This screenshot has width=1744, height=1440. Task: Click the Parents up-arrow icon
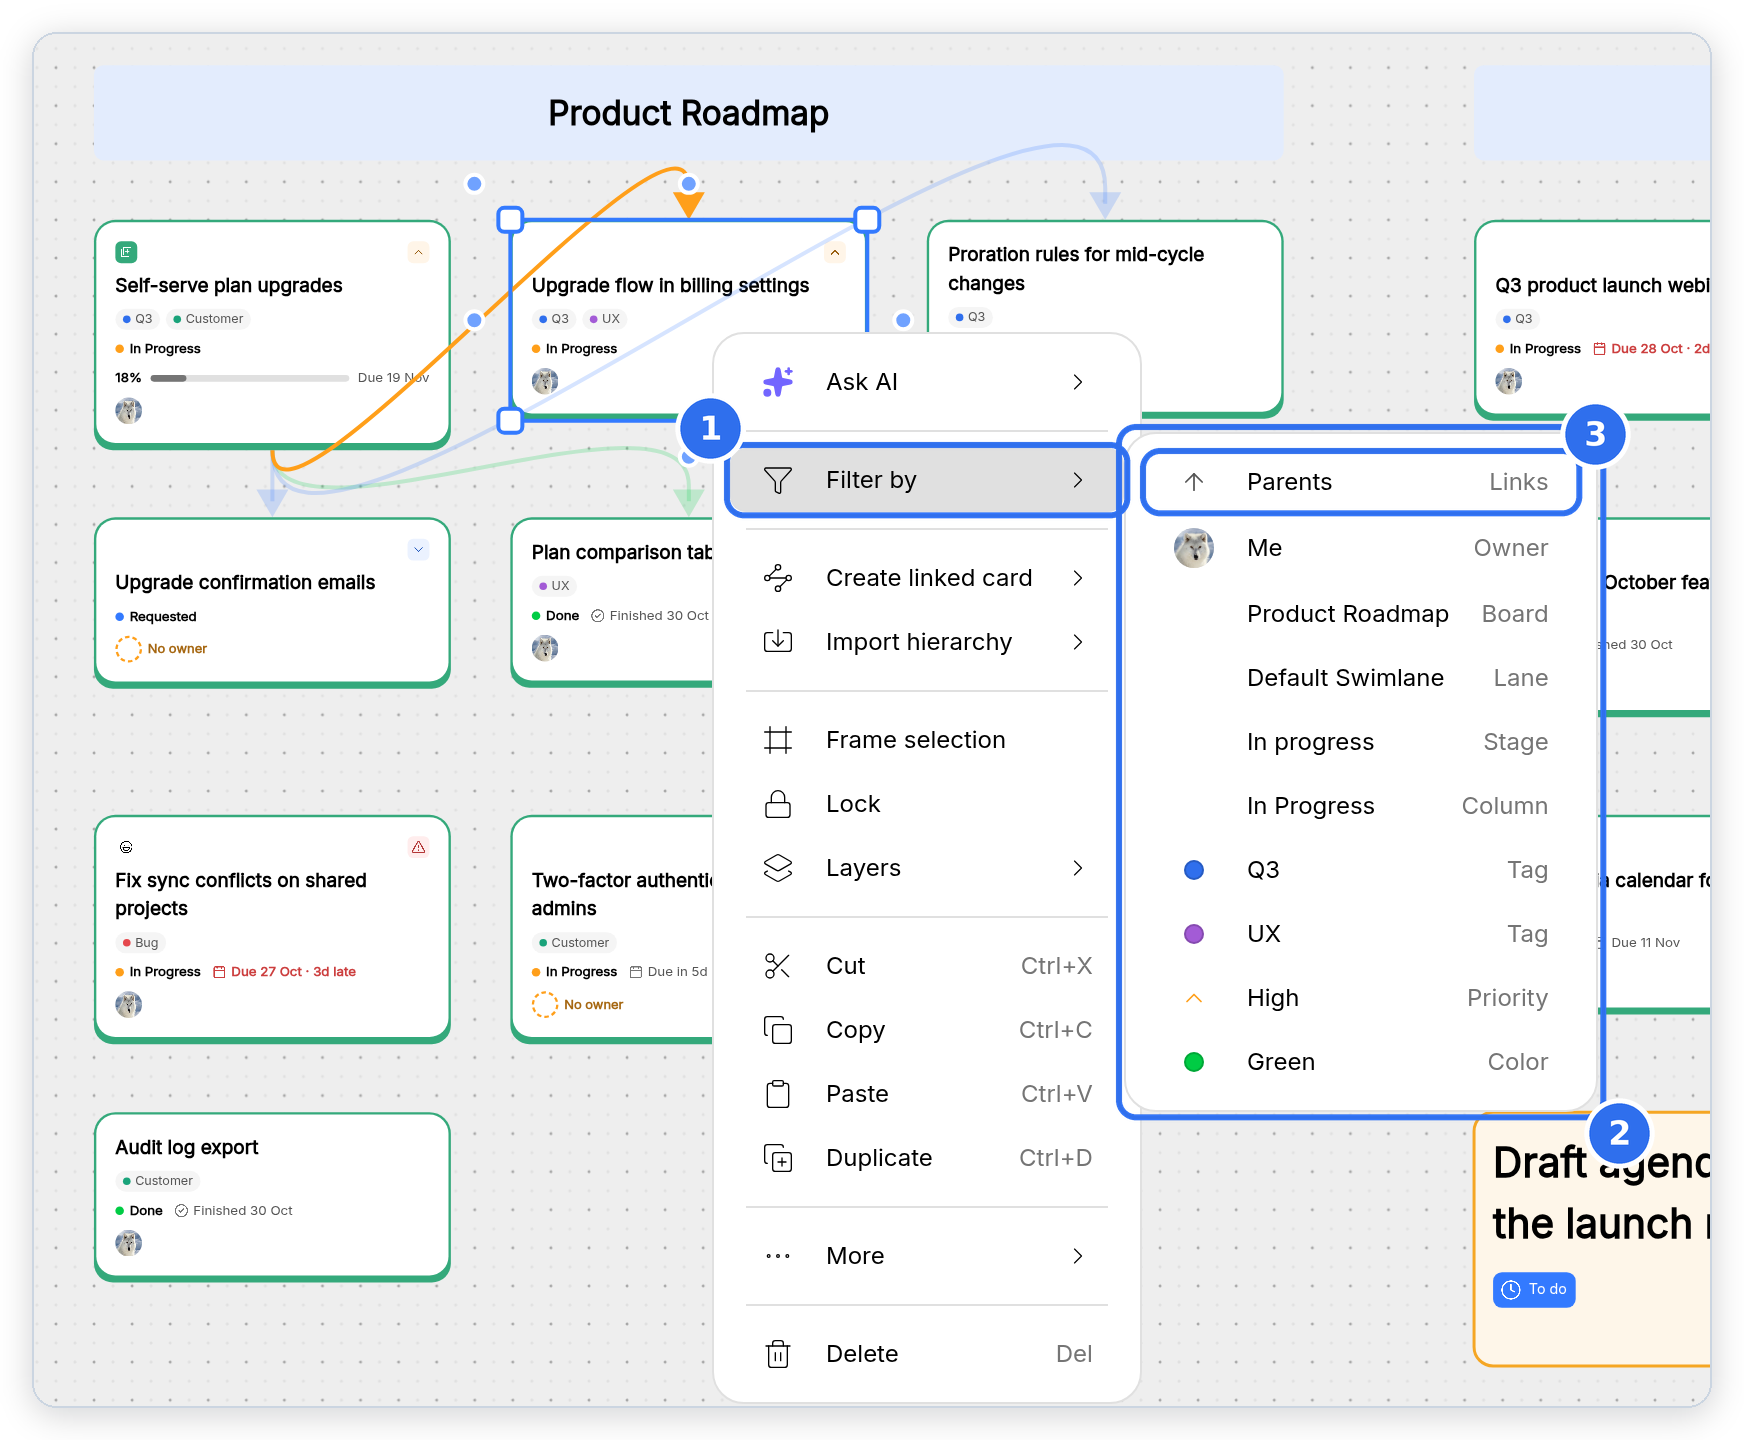tap(1194, 482)
